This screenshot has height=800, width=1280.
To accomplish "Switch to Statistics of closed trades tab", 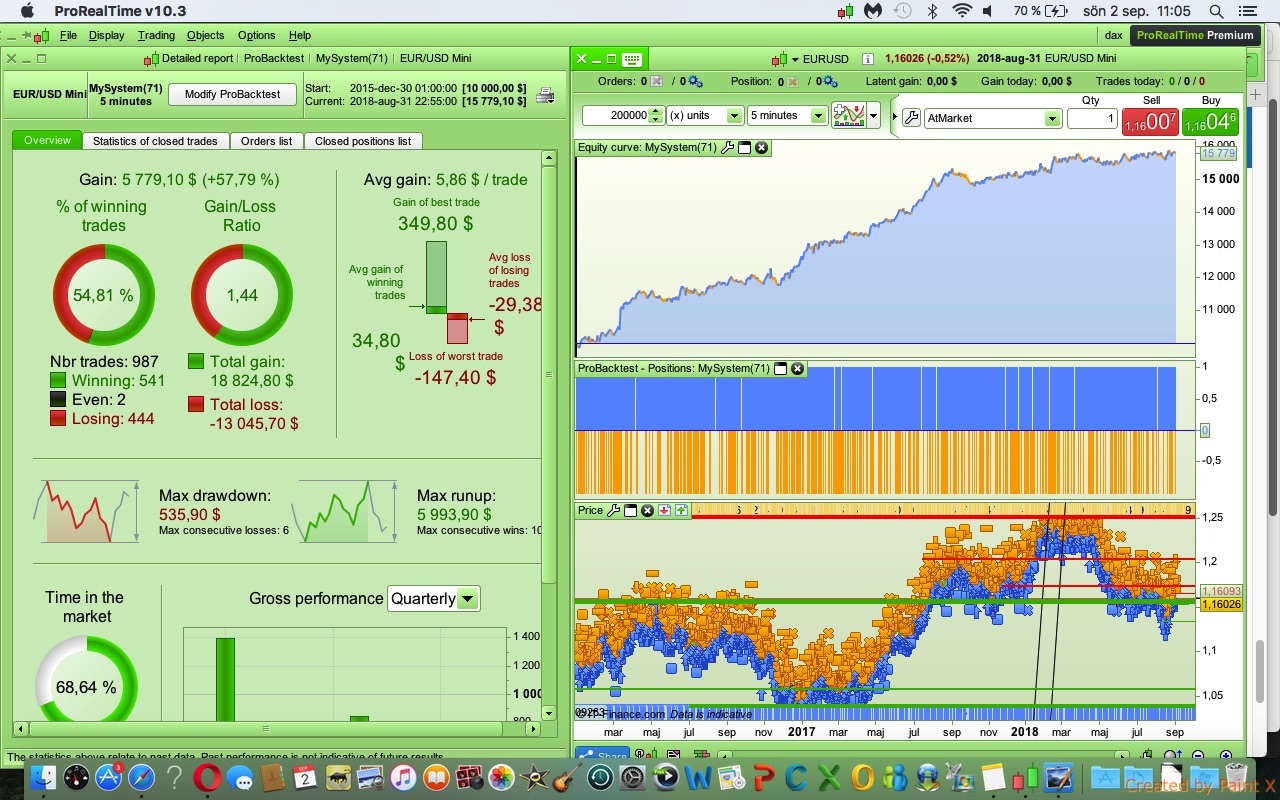I will coord(155,141).
